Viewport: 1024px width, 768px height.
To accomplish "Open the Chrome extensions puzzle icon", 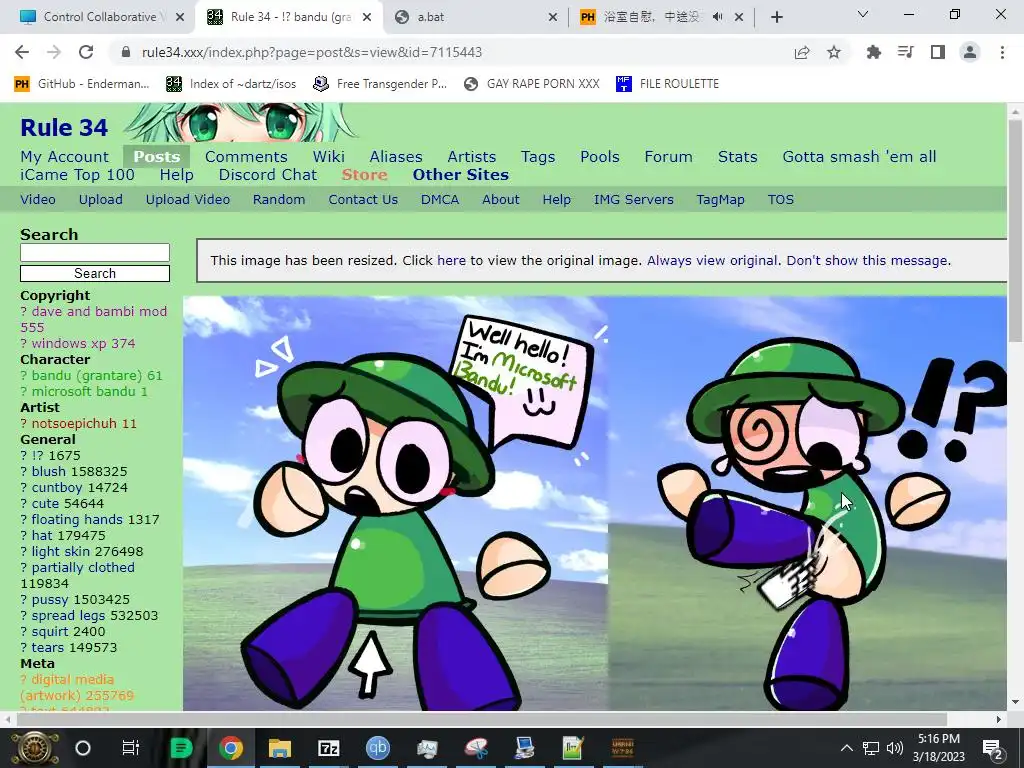I will pyautogui.click(x=874, y=52).
